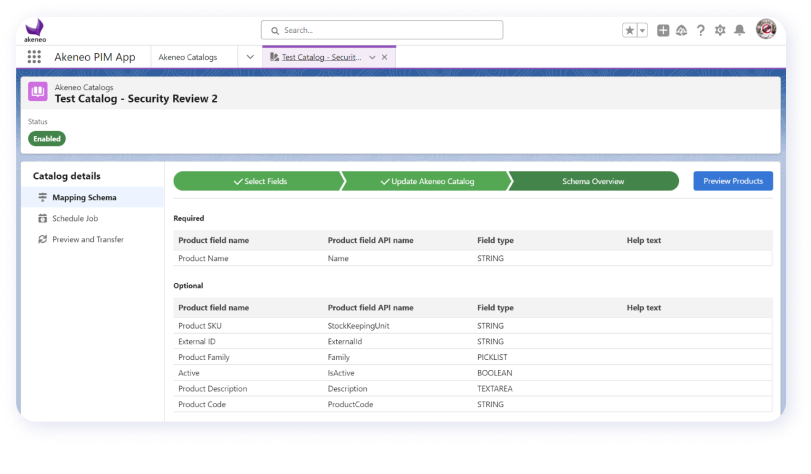Expand the Test Catalog tab options chevron
The image size is (811, 474).
[372, 57]
